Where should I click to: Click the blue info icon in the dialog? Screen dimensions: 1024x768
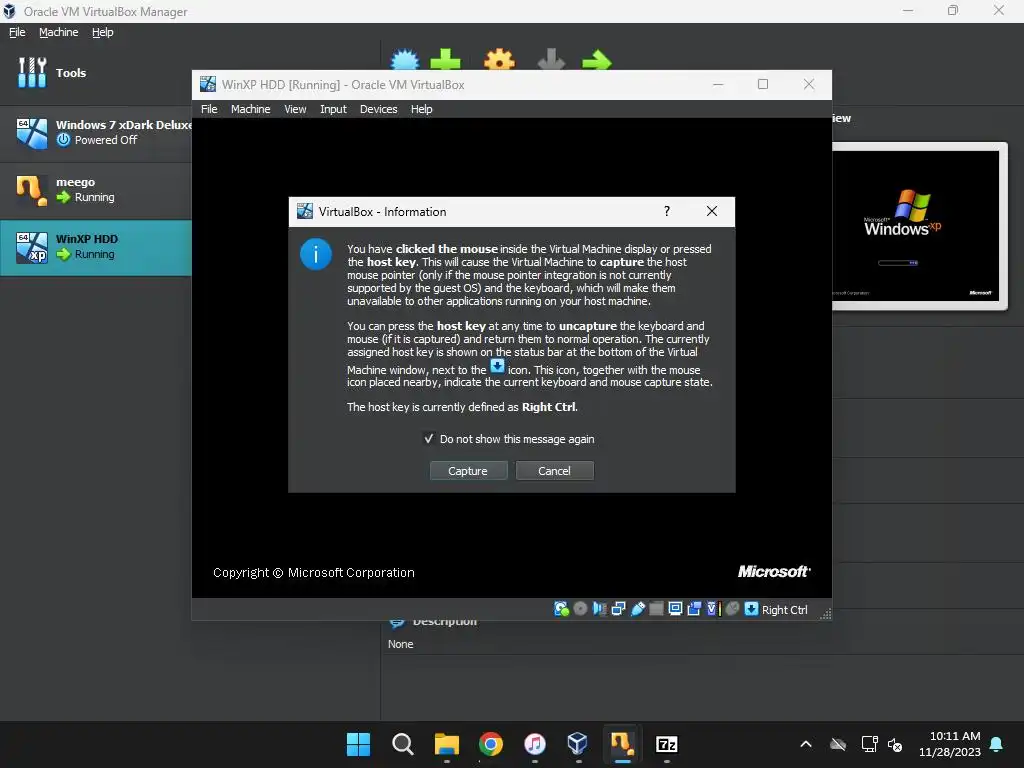point(316,255)
